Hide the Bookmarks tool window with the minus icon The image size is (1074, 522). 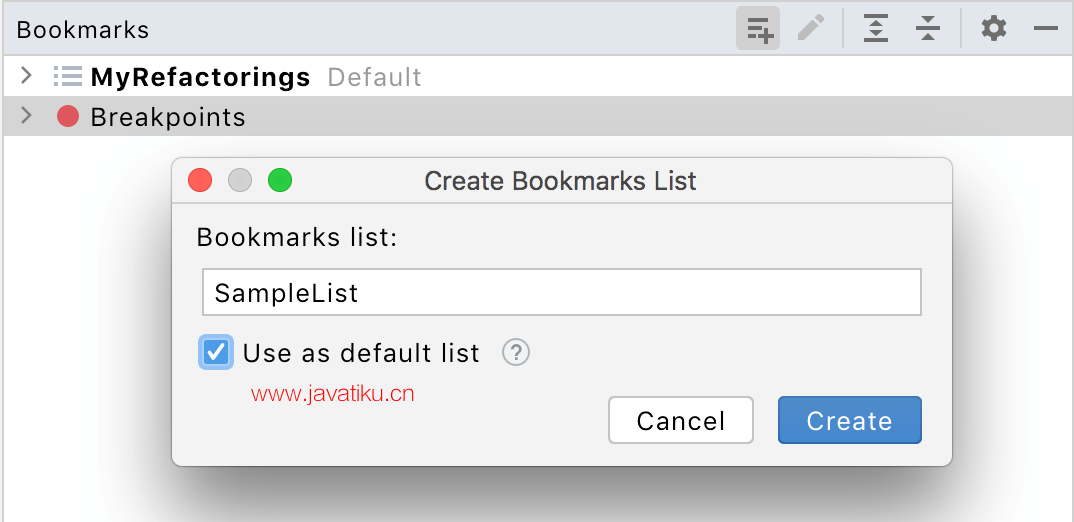pyautogui.click(x=1046, y=29)
